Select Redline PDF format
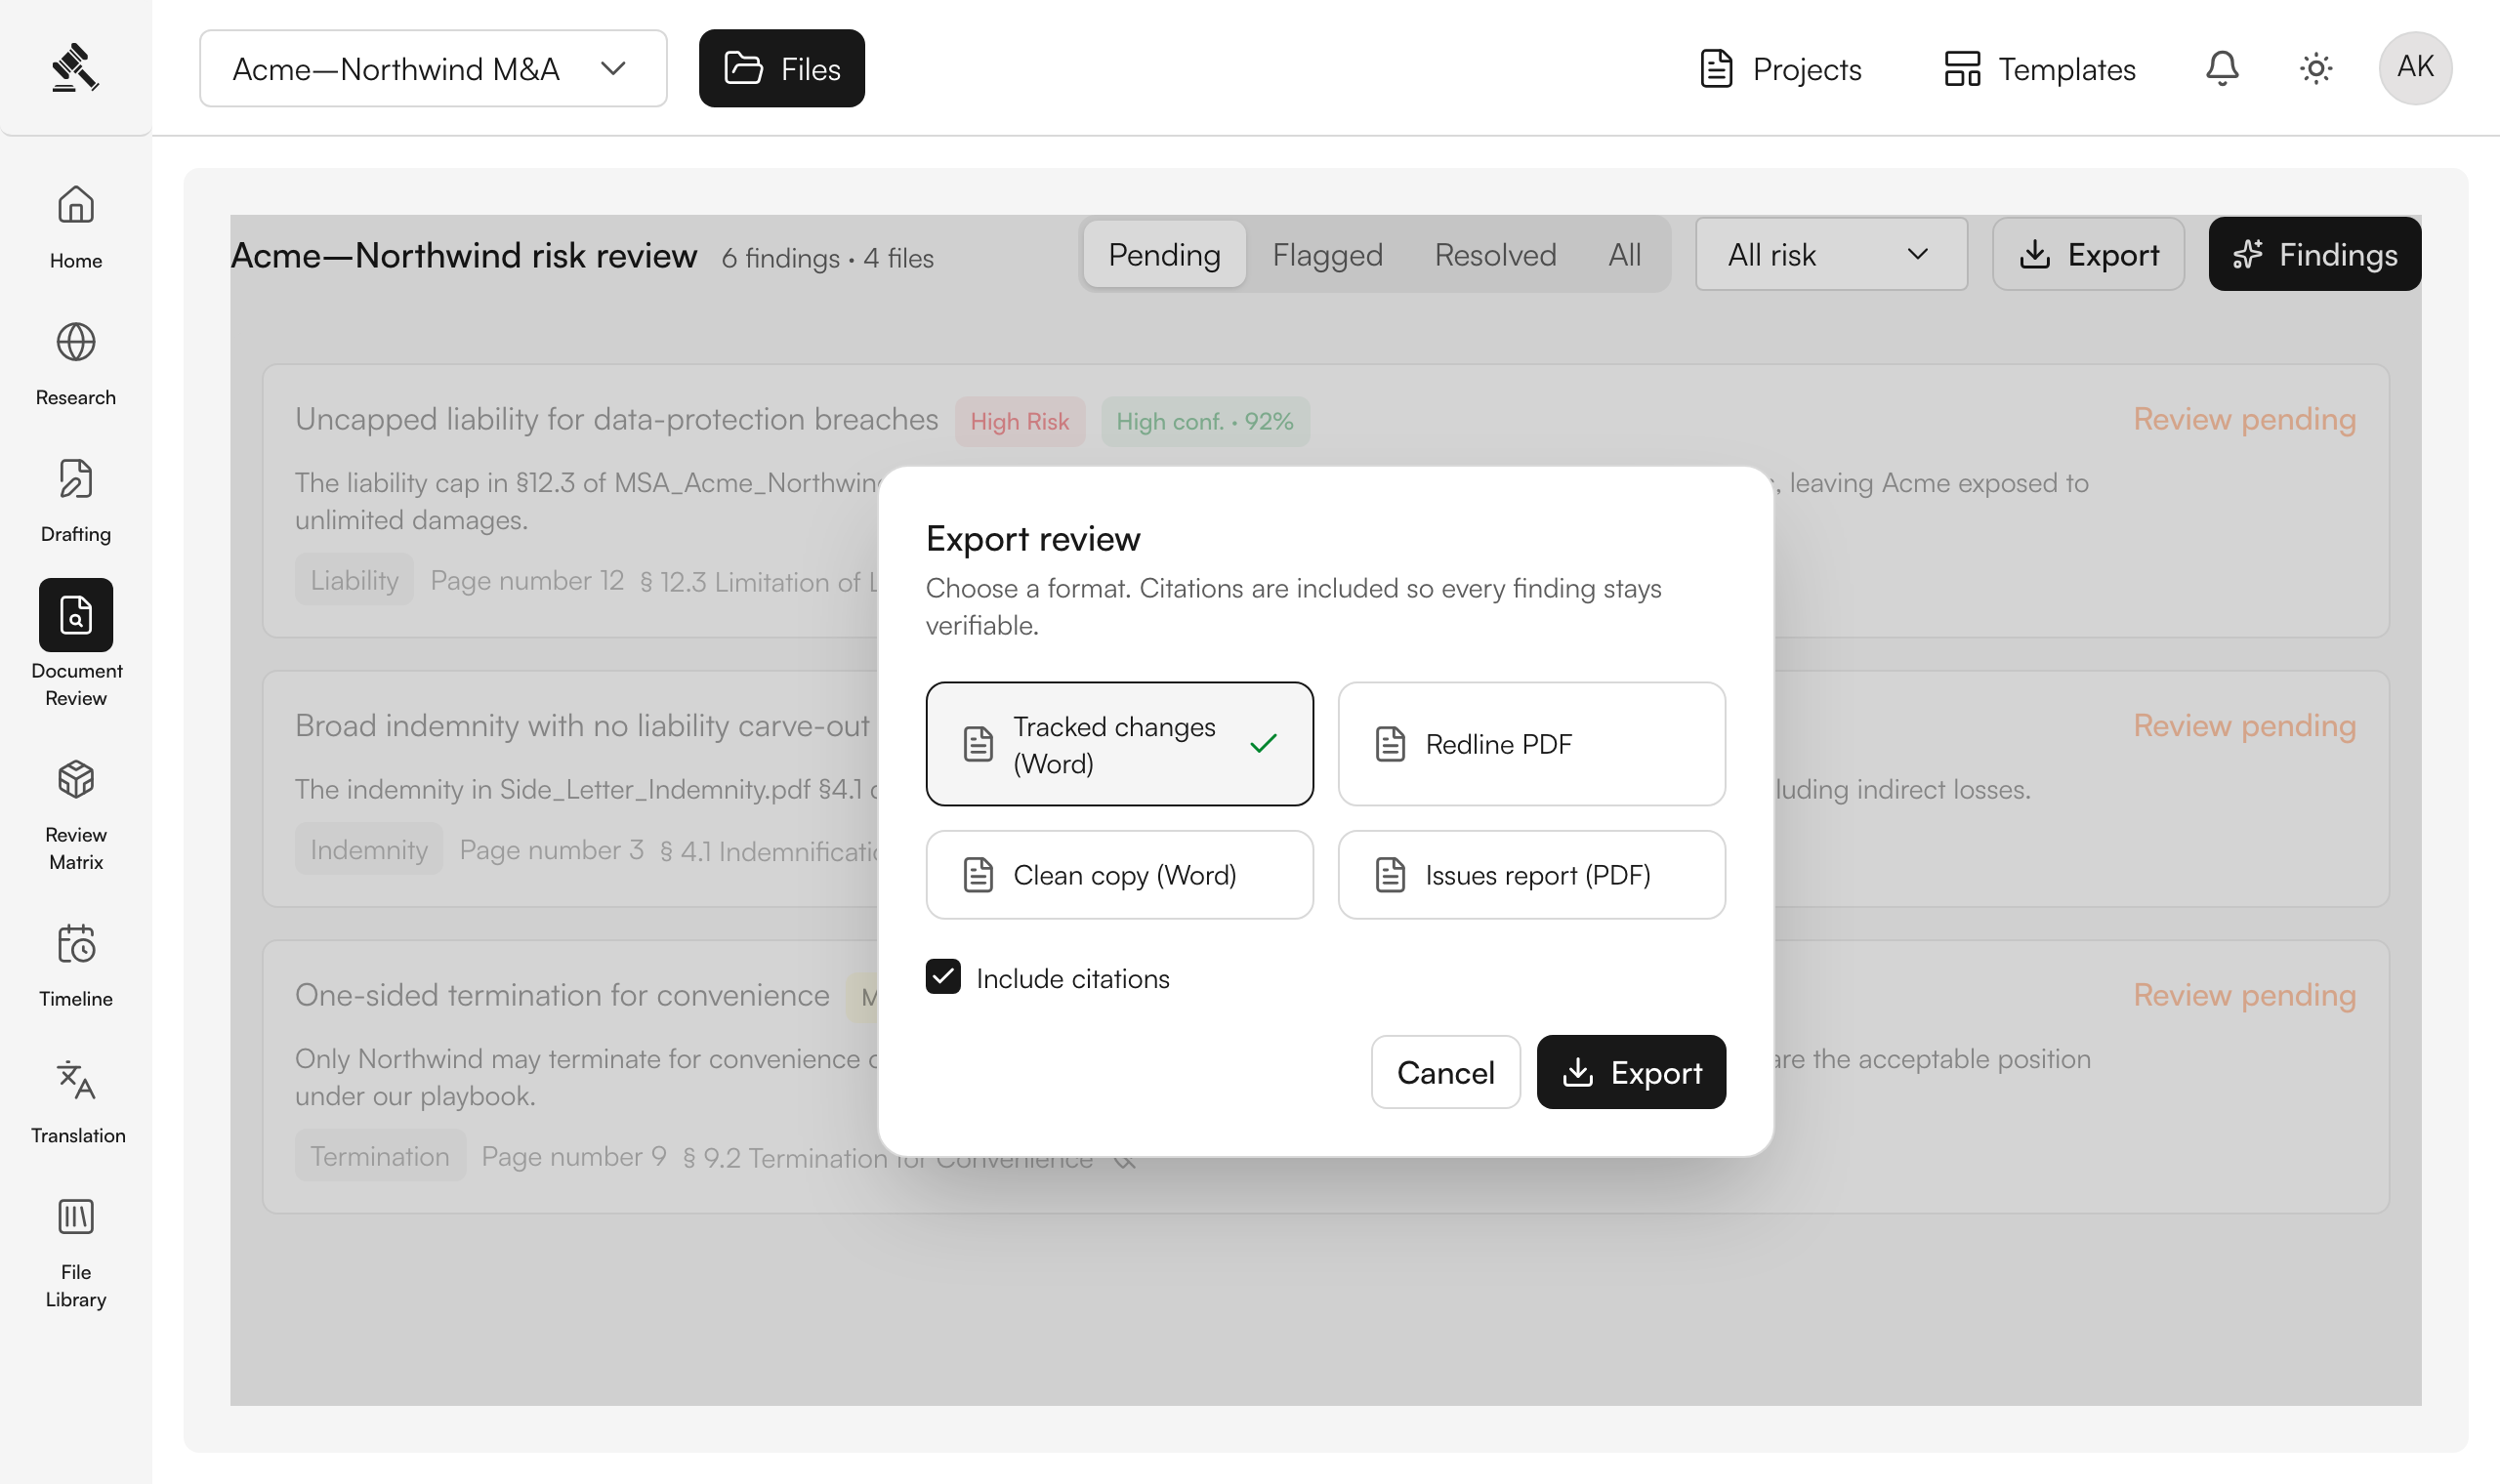The height and width of the screenshot is (1484, 2500). tap(1531, 744)
